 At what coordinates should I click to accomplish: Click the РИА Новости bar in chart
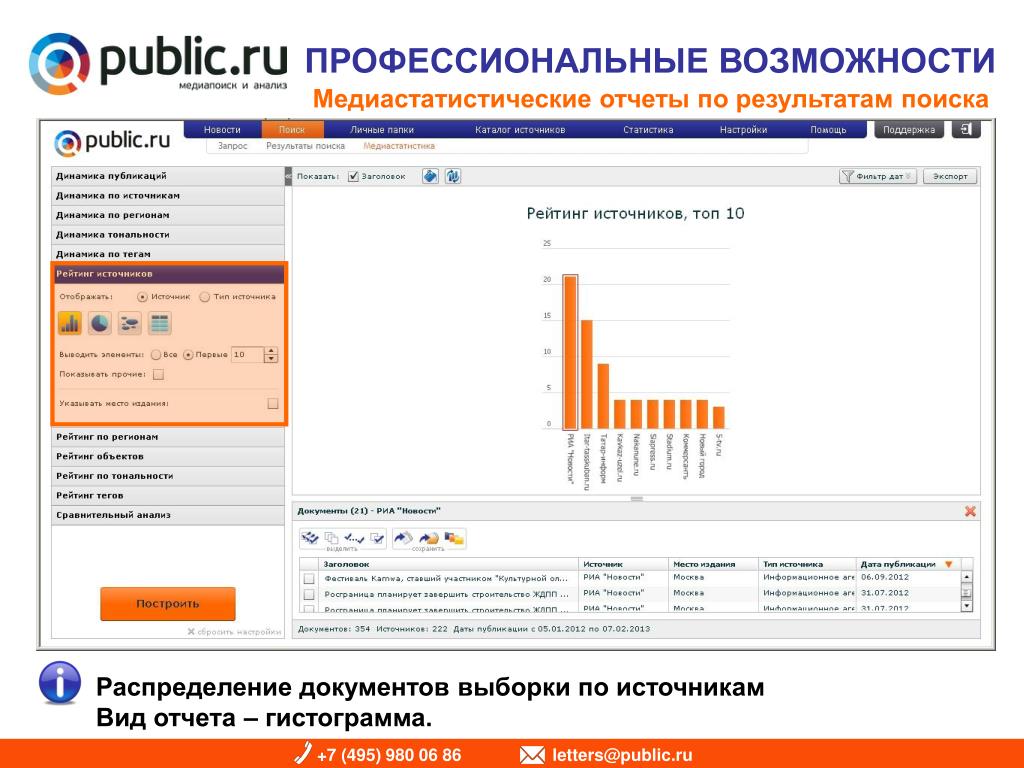(x=570, y=351)
